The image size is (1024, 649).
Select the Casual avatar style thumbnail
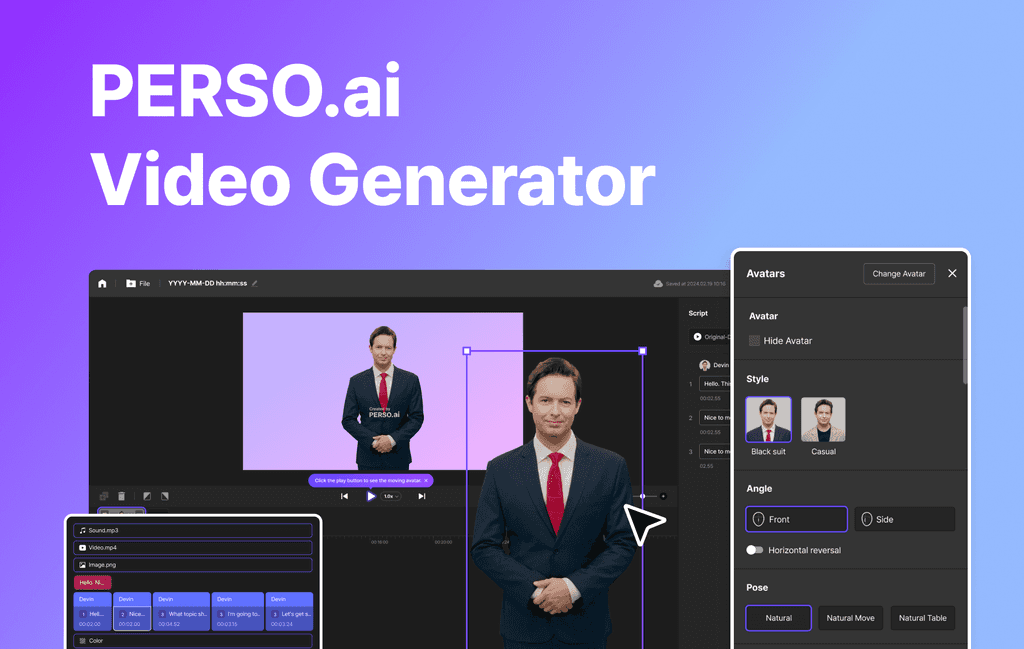point(823,419)
